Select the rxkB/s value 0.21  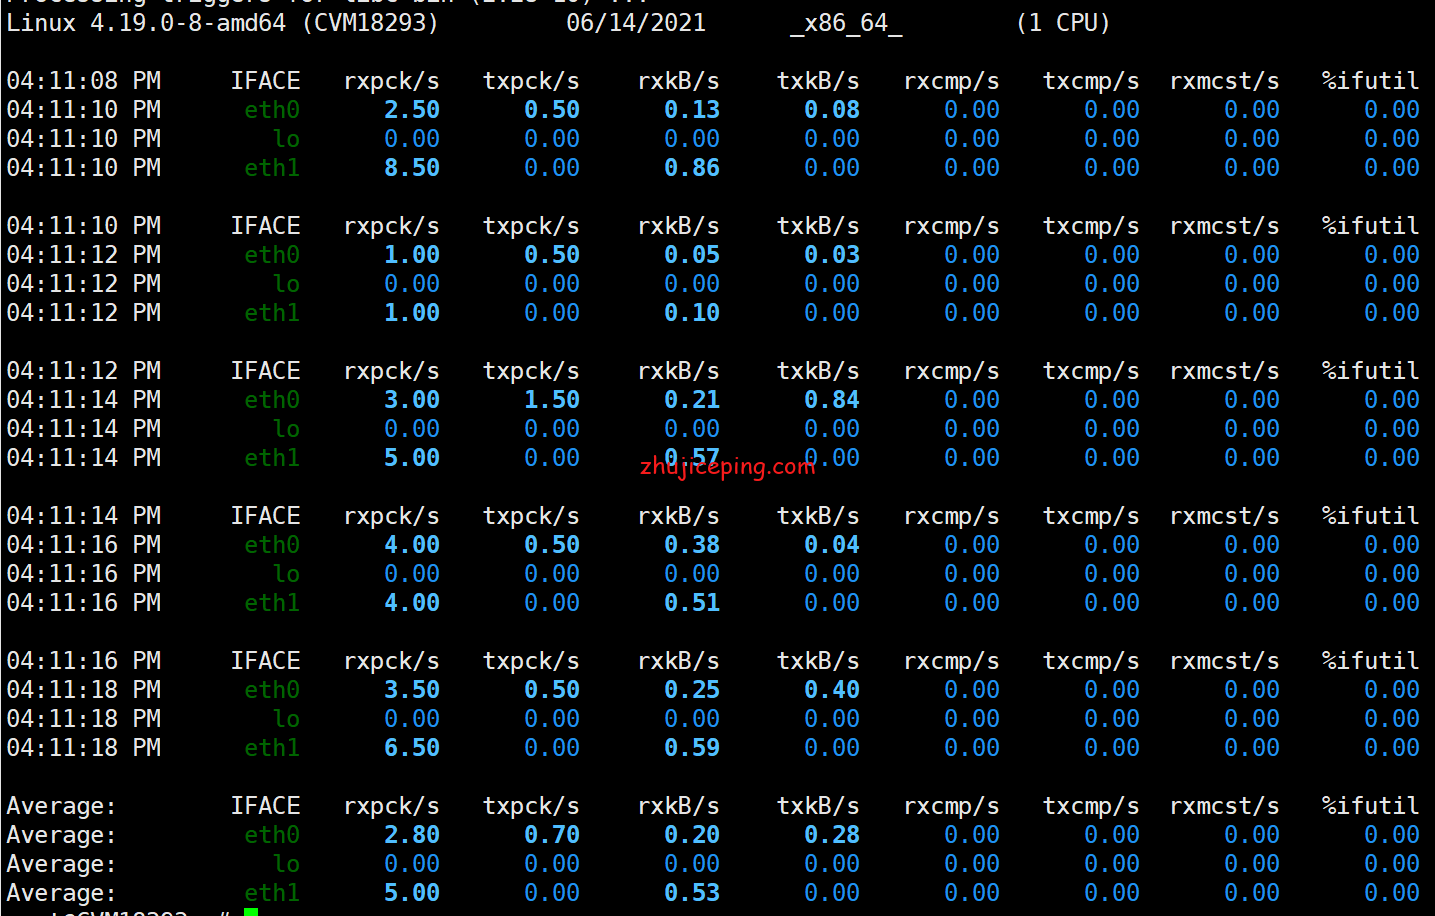[692, 400]
